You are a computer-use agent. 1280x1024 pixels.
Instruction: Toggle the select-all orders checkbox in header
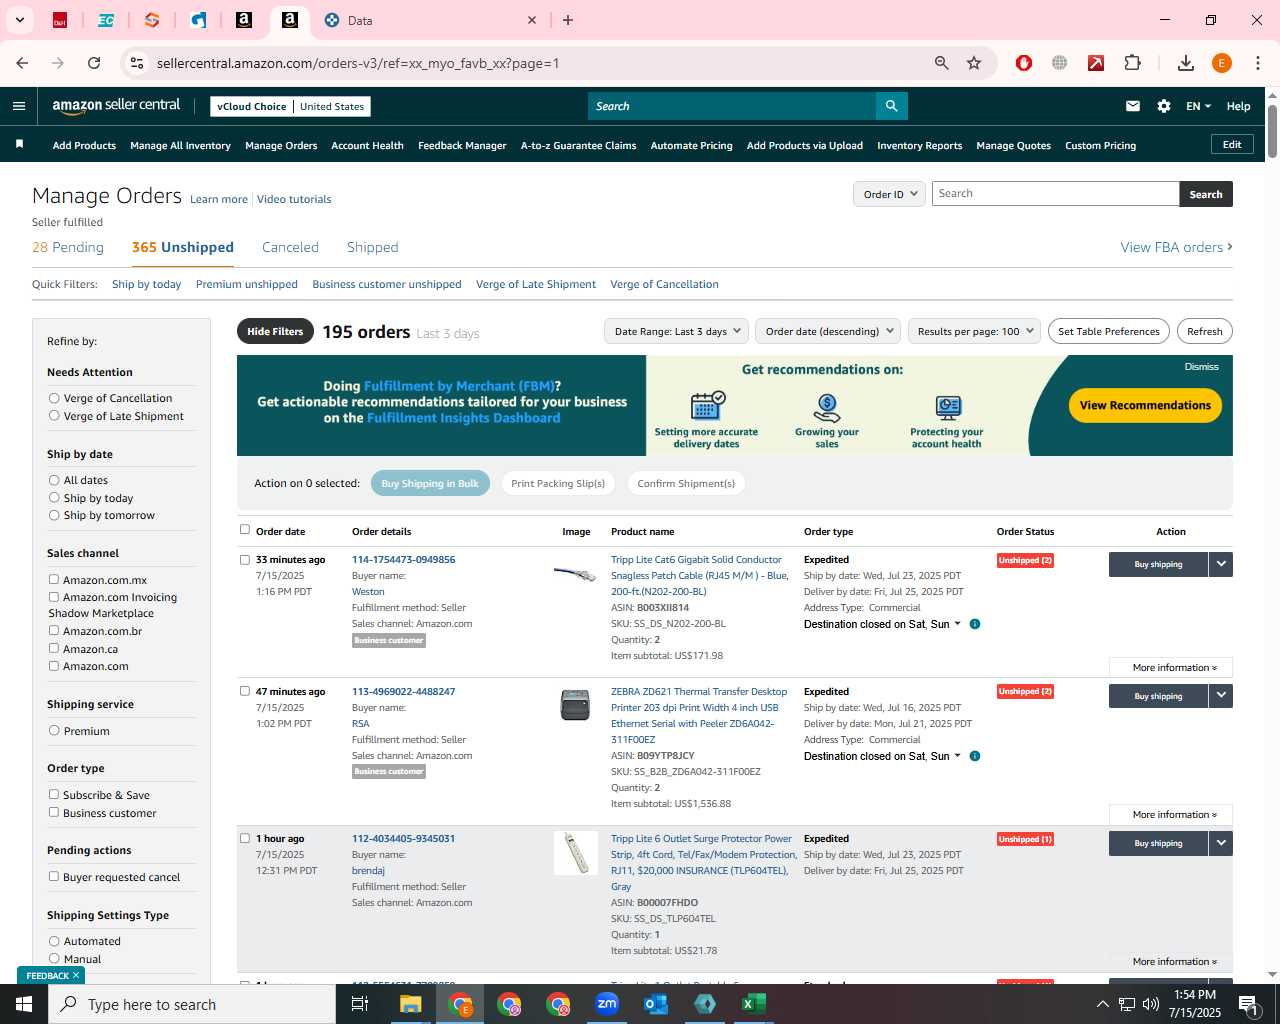pos(245,530)
